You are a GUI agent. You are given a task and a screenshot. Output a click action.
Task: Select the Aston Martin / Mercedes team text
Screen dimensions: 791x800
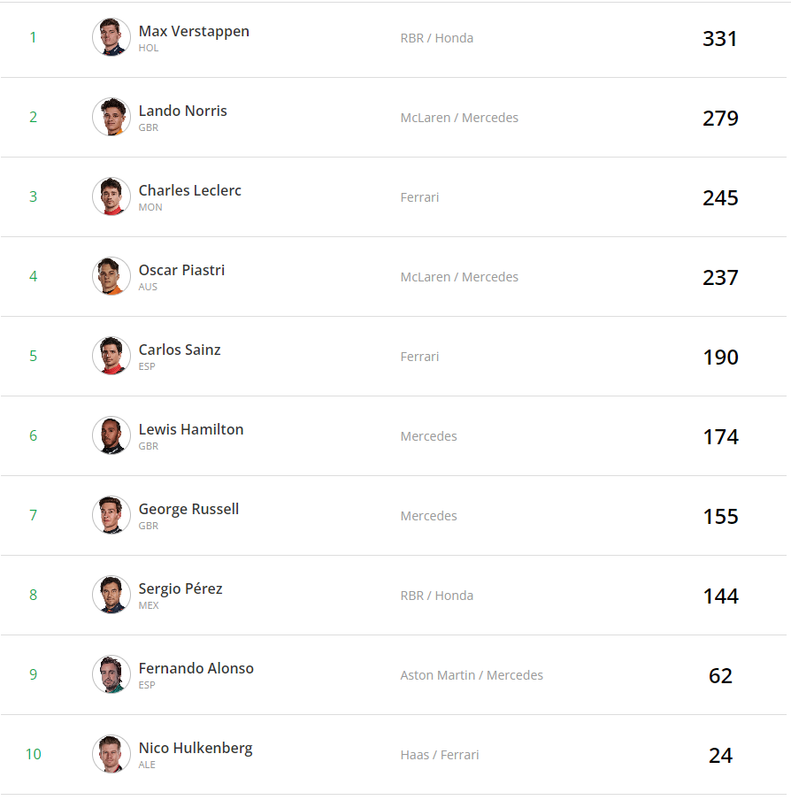472,675
